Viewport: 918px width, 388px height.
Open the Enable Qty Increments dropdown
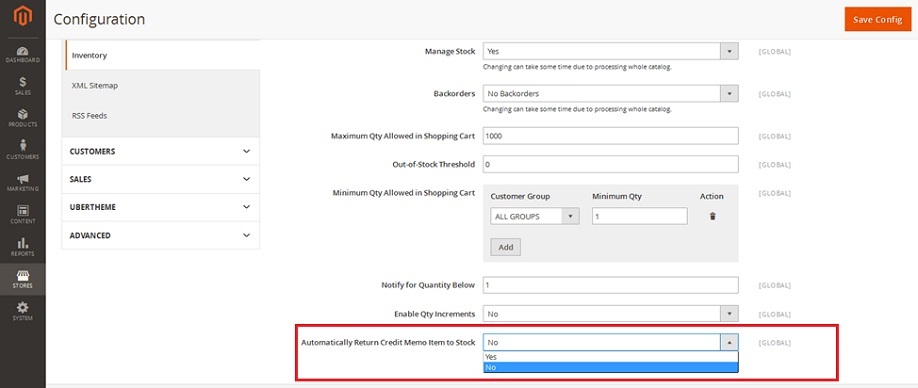point(611,314)
